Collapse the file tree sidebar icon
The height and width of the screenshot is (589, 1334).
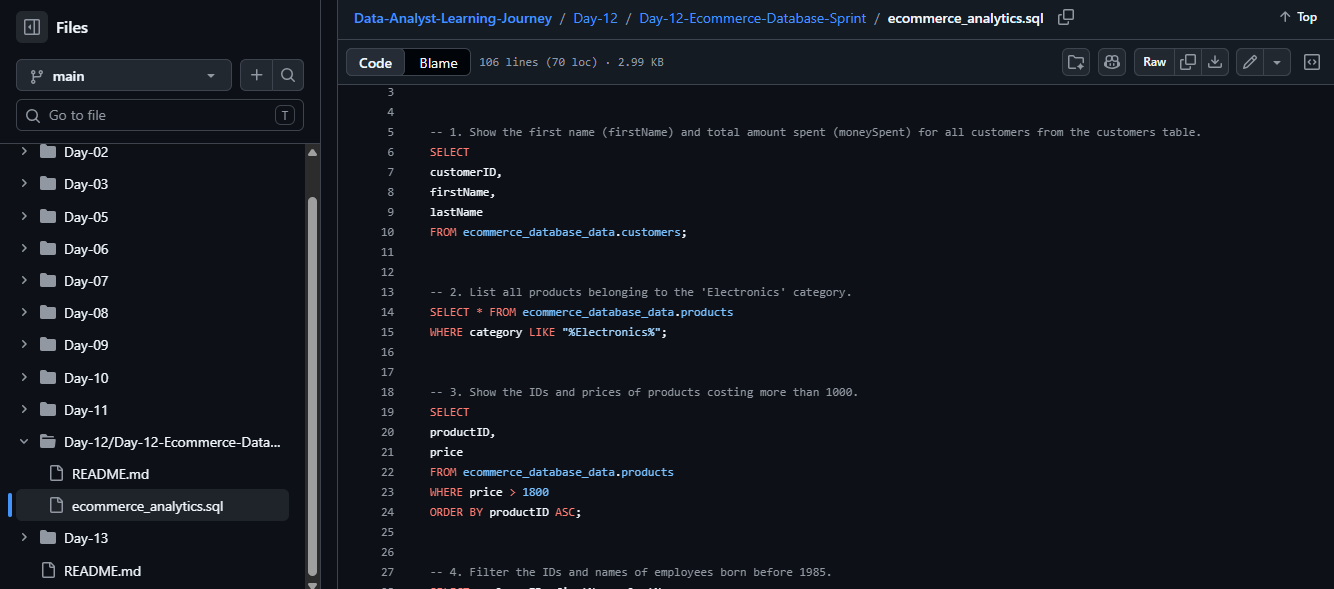tap(32, 28)
